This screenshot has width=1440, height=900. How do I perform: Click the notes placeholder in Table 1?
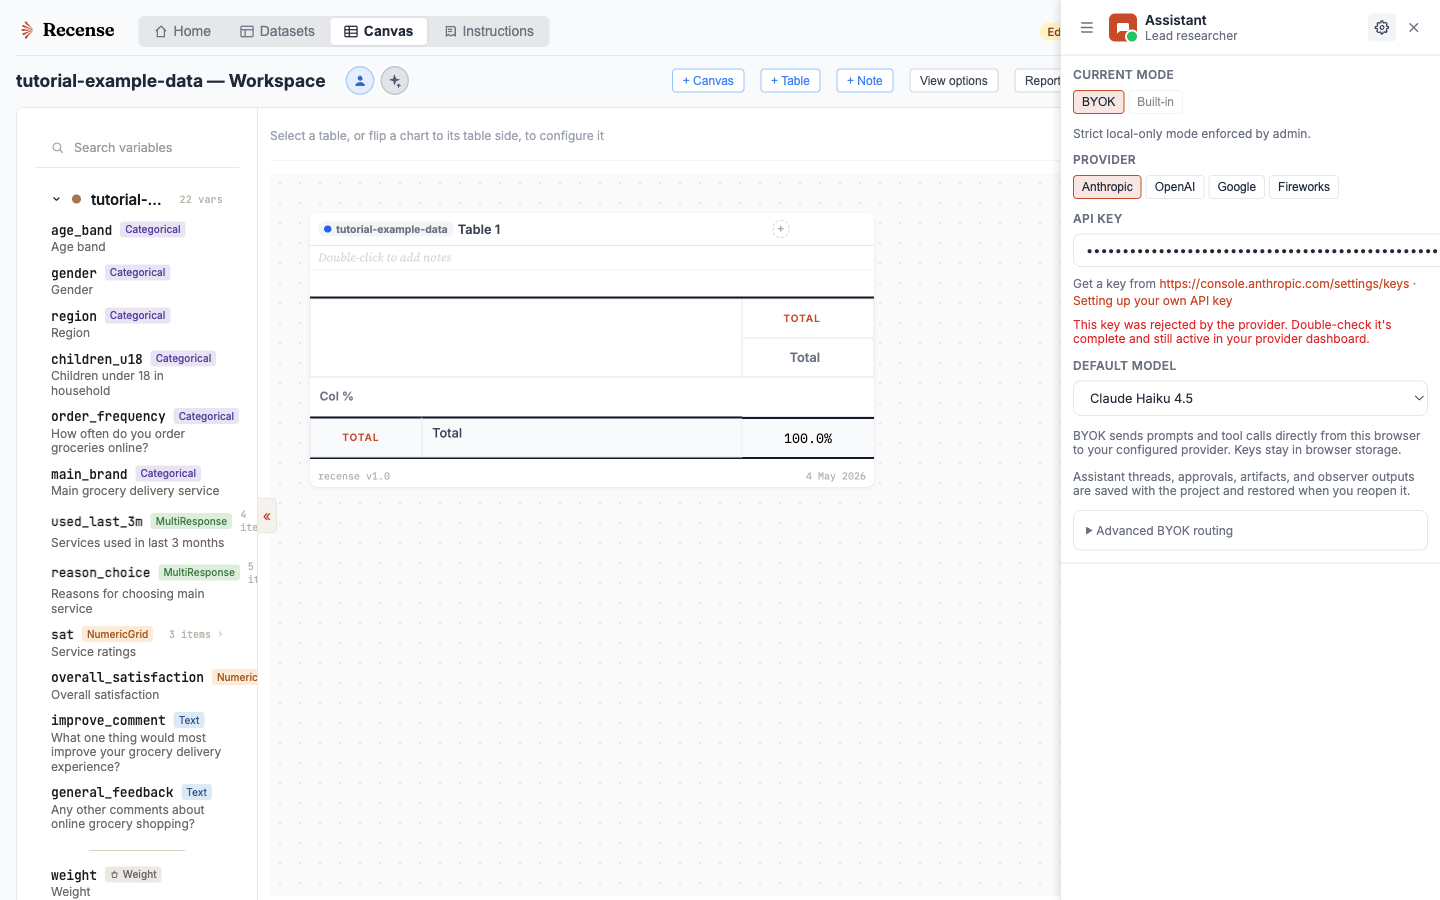point(385,258)
